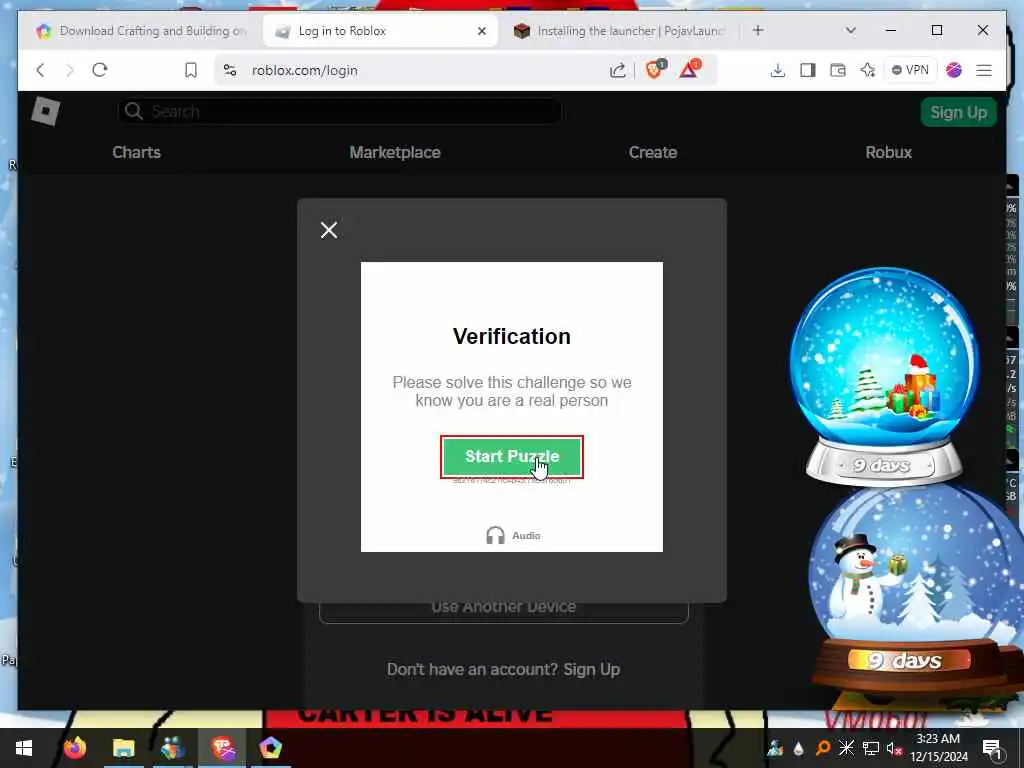The height and width of the screenshot is (768, 1024).
Task: Expand the tab search dropdown arrow
Action: (x=850, y=30)
